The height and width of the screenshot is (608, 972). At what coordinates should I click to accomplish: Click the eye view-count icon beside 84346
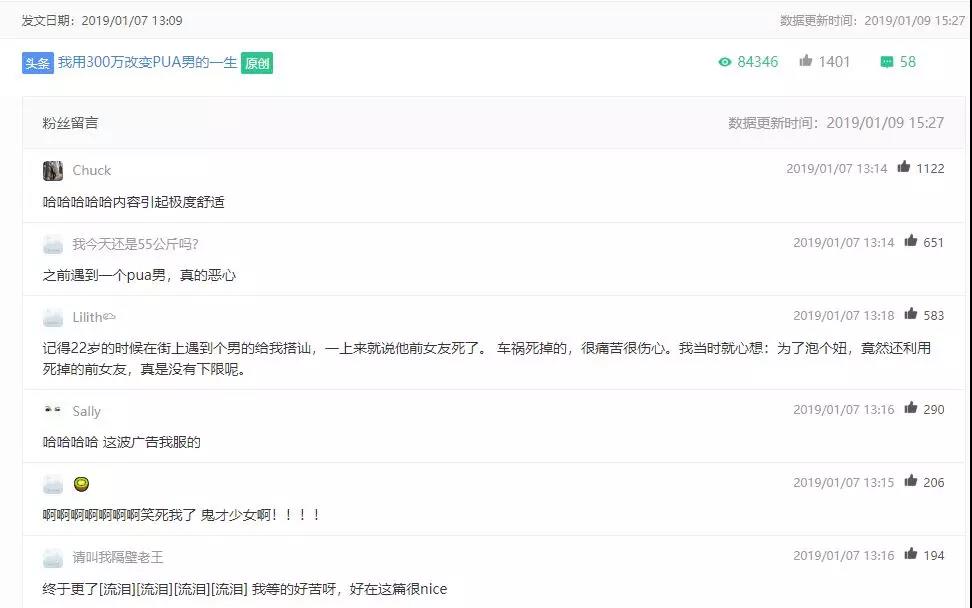coord(725,62)
